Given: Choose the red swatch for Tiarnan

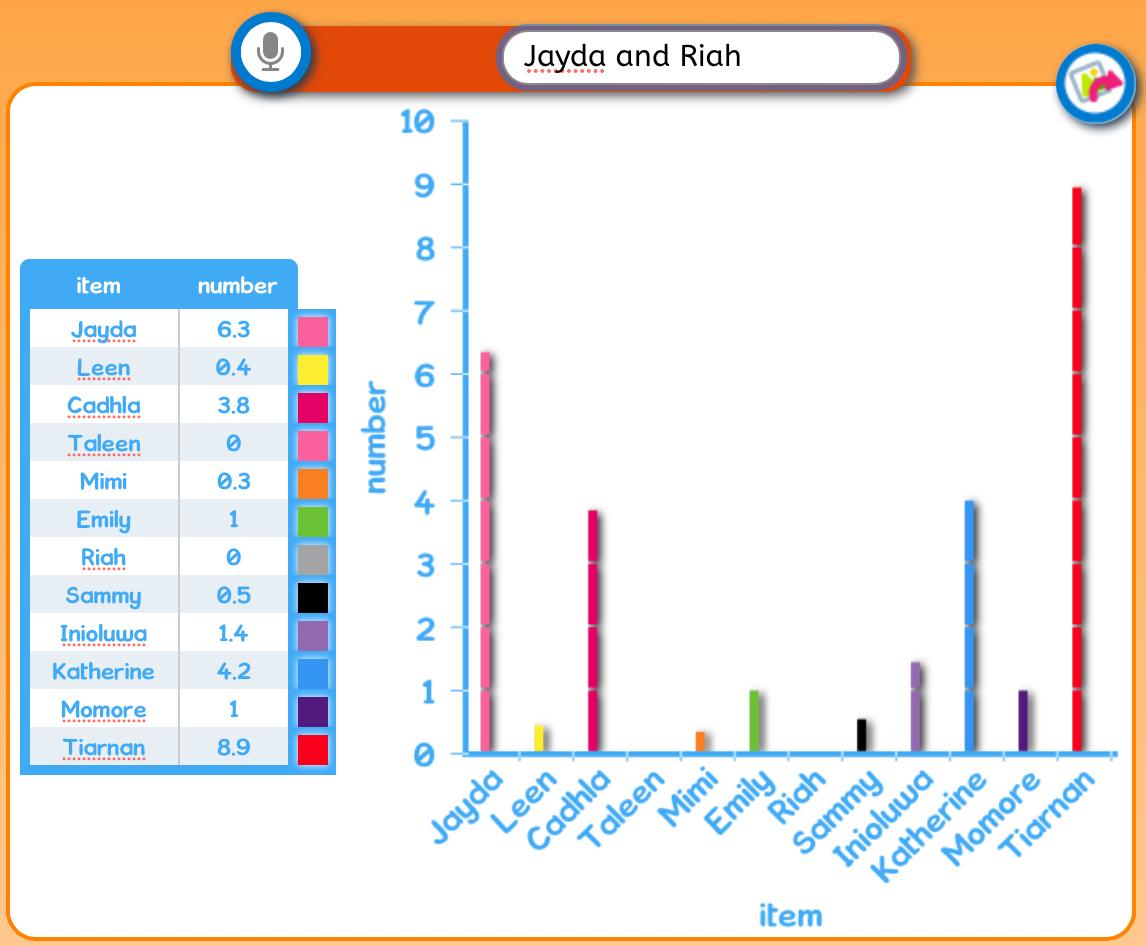Looking at the screenshot, I should pyautogui.click(x=313, y=749).
